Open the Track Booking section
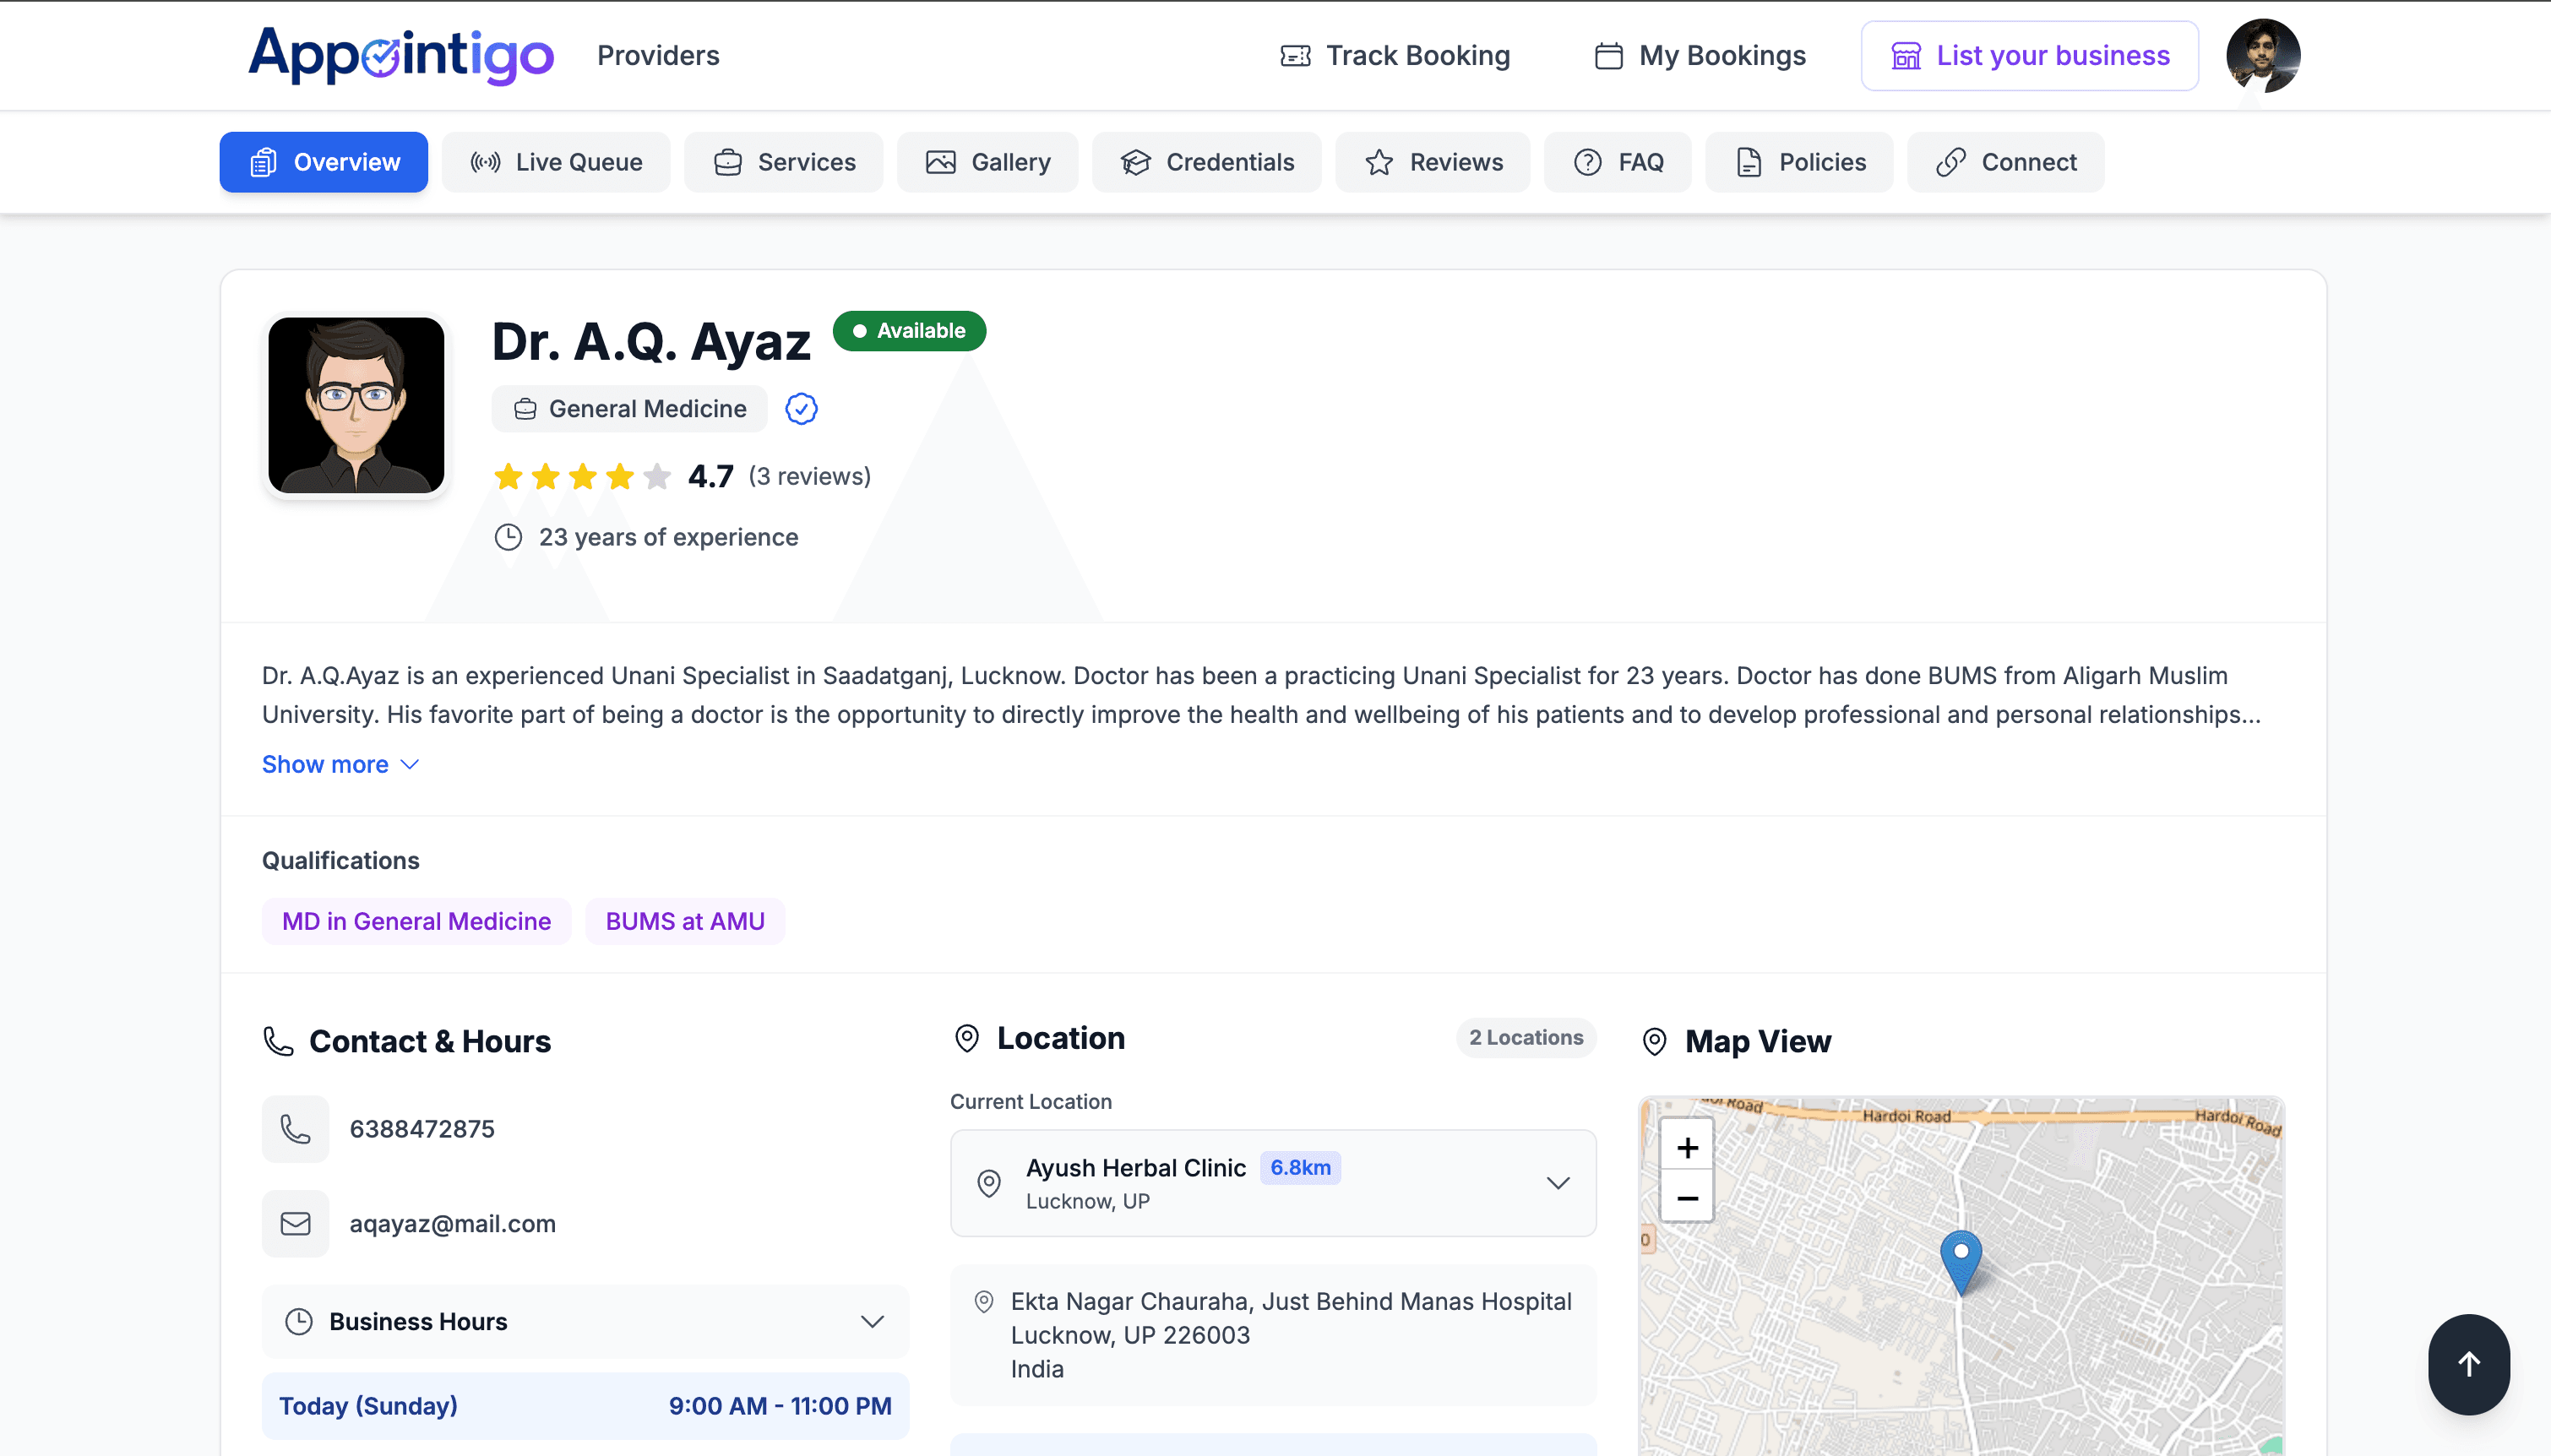This screenshot has width=2551, height=1456. (1396, 56)
